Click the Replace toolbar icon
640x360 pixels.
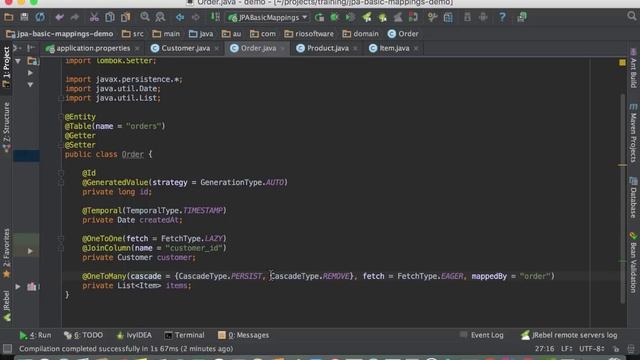pyautogui.click(x=160, y=17)
